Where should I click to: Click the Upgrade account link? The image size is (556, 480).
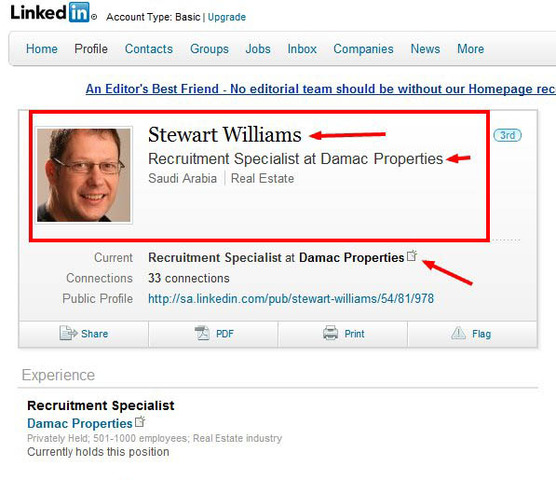click(227, 17)
